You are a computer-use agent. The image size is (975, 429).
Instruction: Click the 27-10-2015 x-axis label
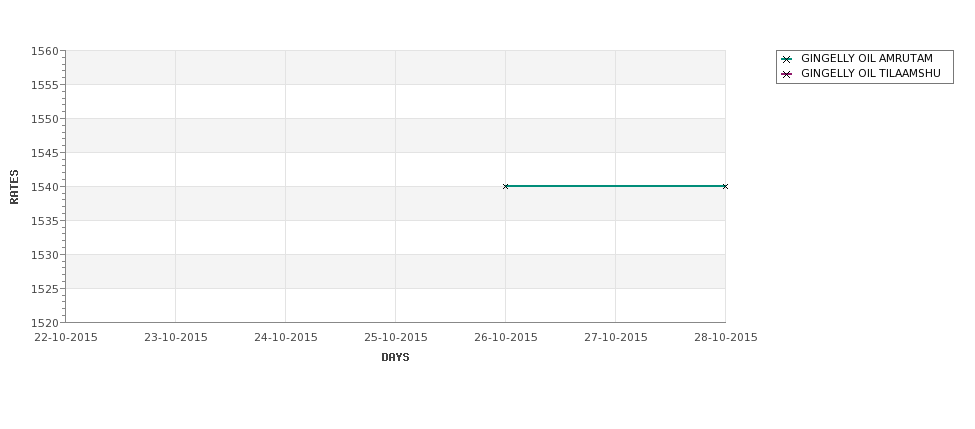616,338
